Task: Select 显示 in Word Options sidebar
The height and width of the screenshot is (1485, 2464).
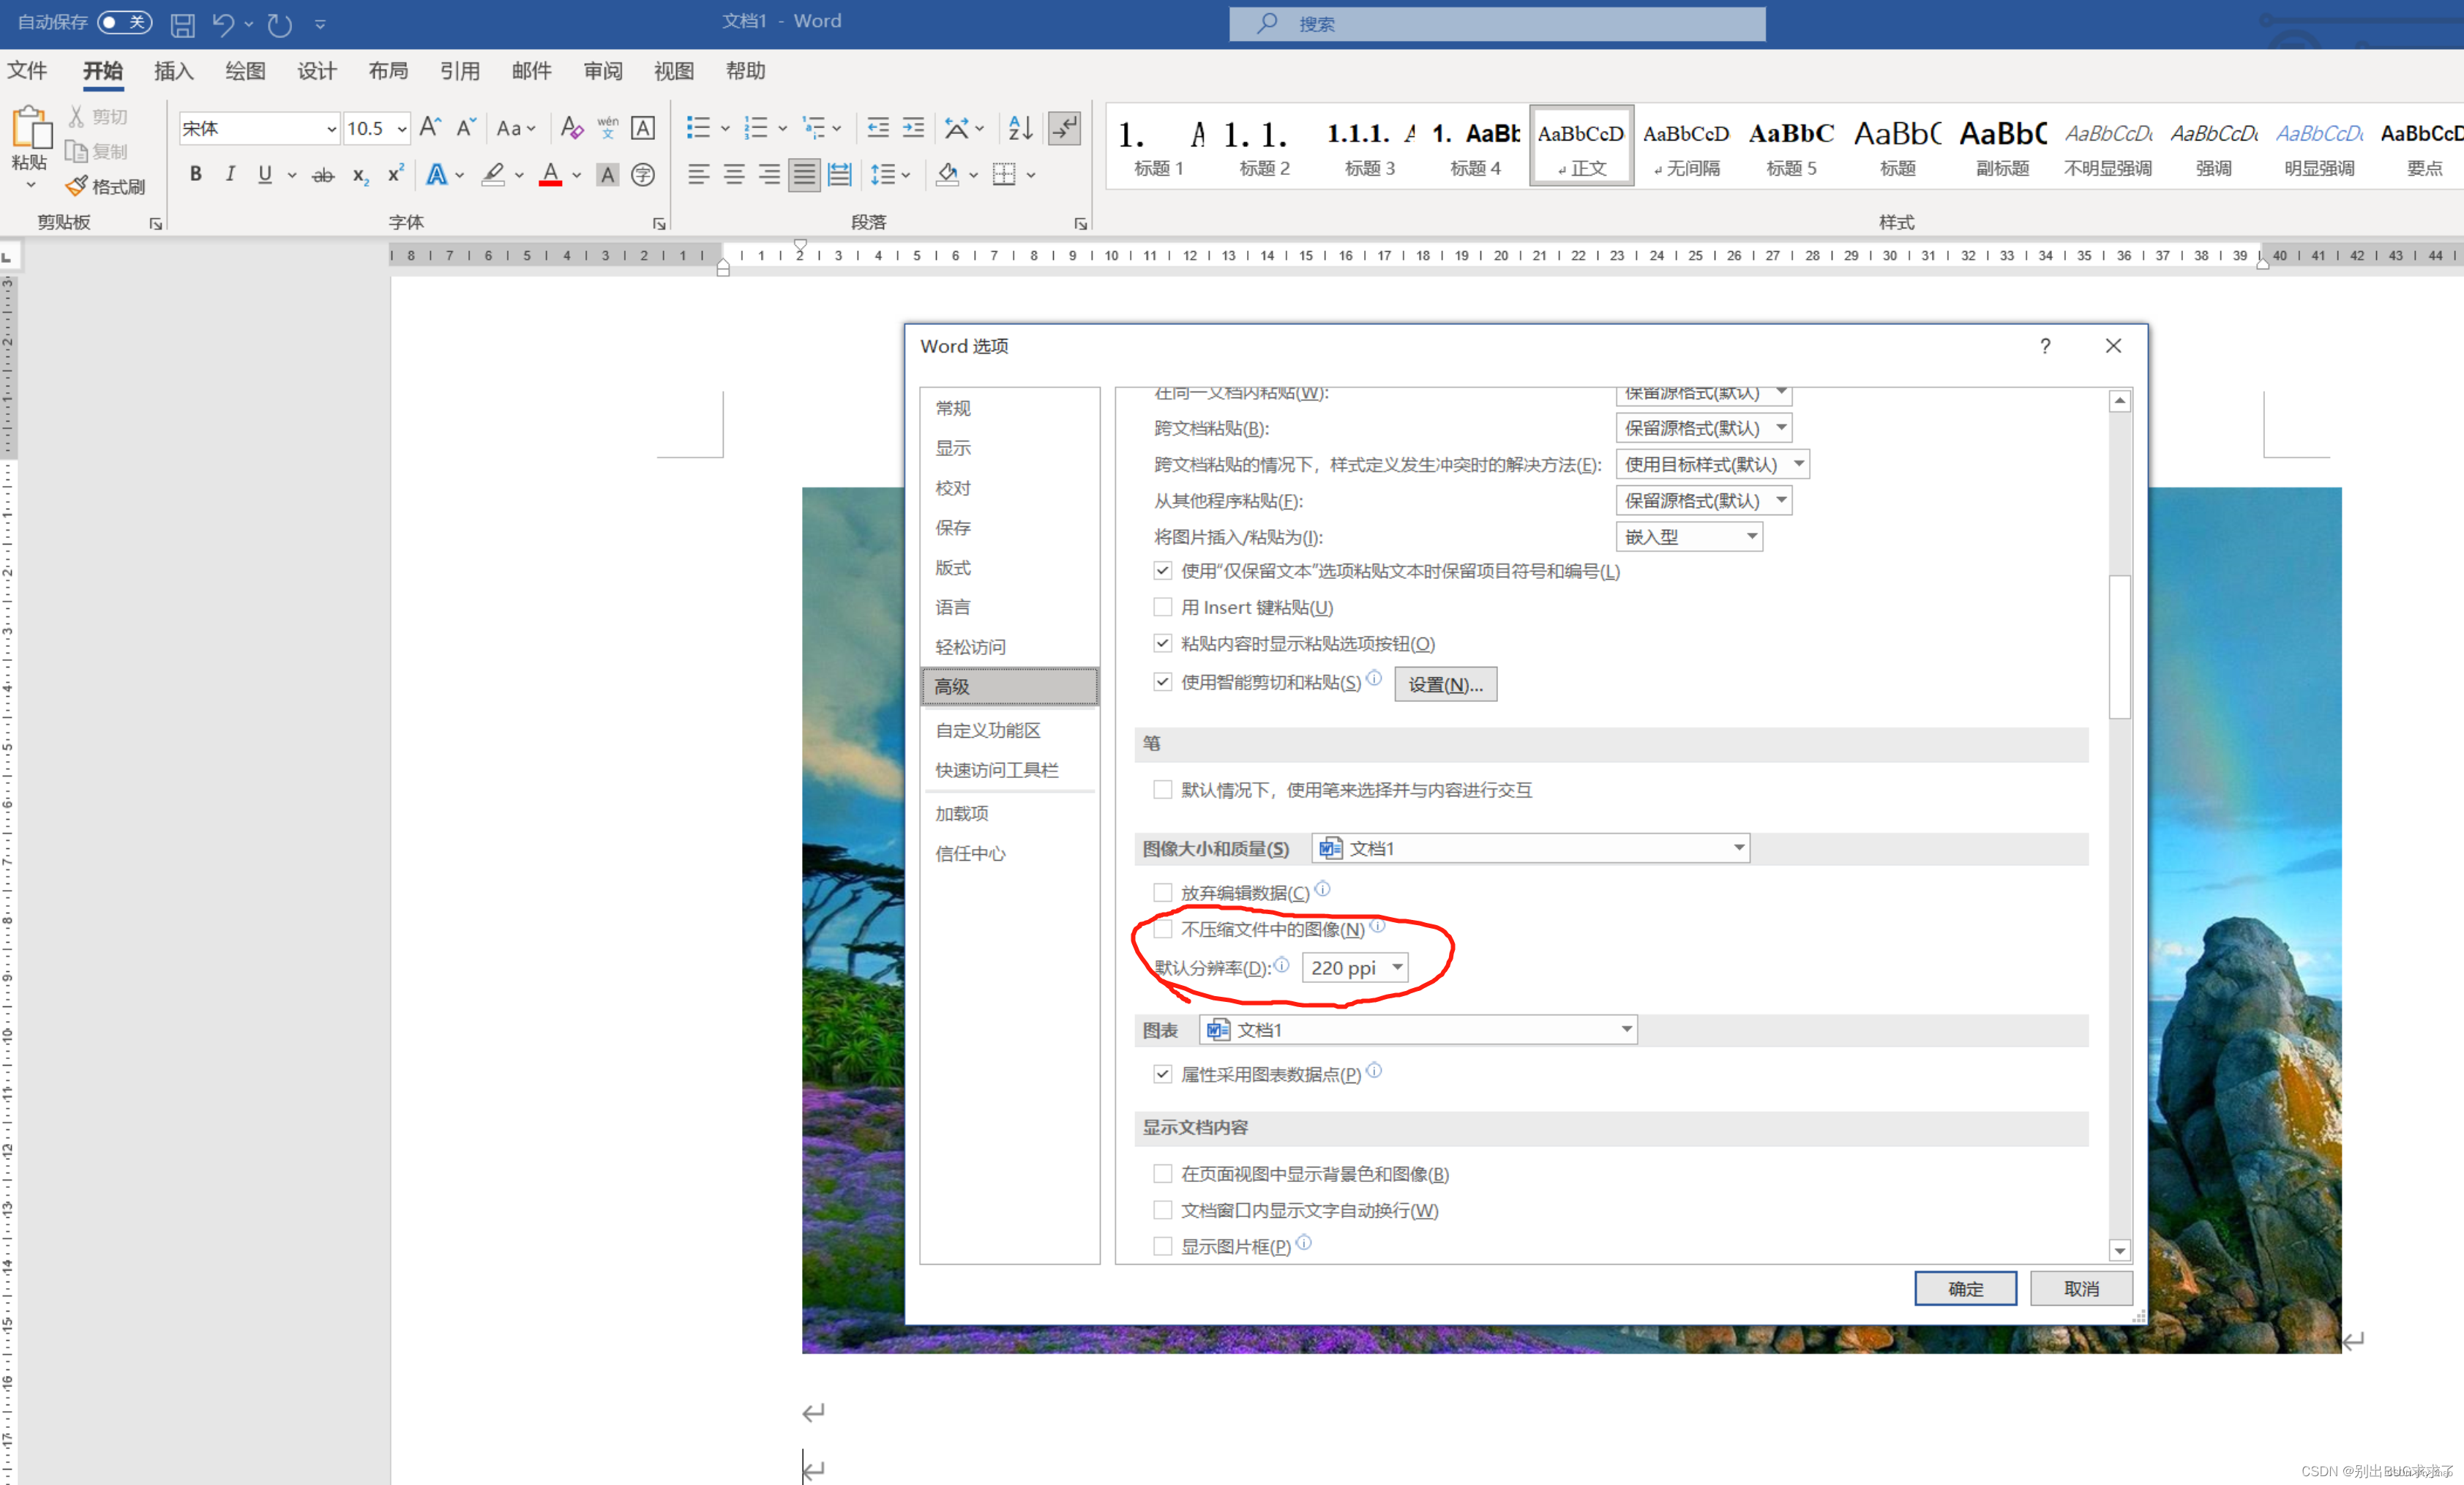Action: (x=953, y=448)
